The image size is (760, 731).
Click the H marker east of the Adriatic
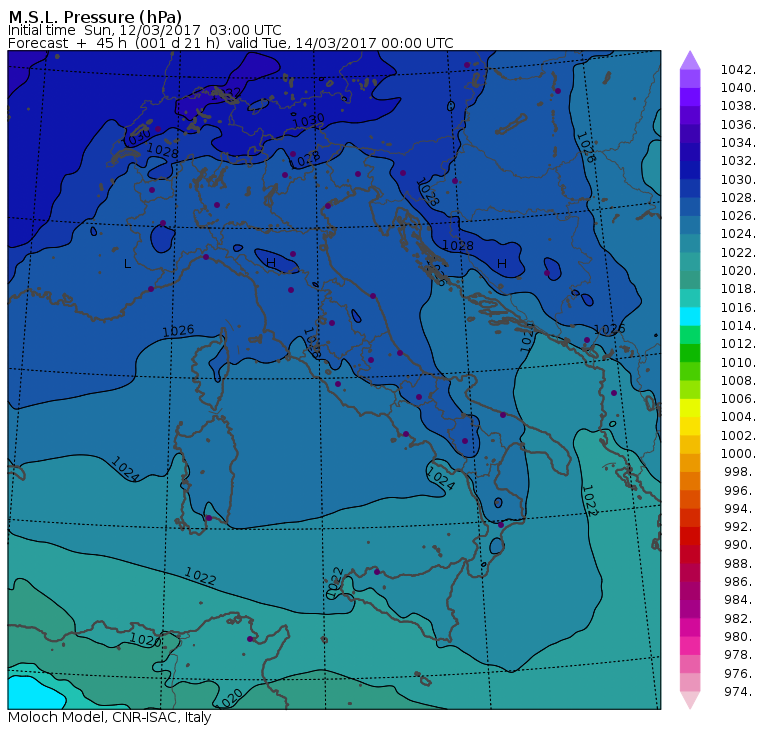pyautogui.click(x=502, y=264)
